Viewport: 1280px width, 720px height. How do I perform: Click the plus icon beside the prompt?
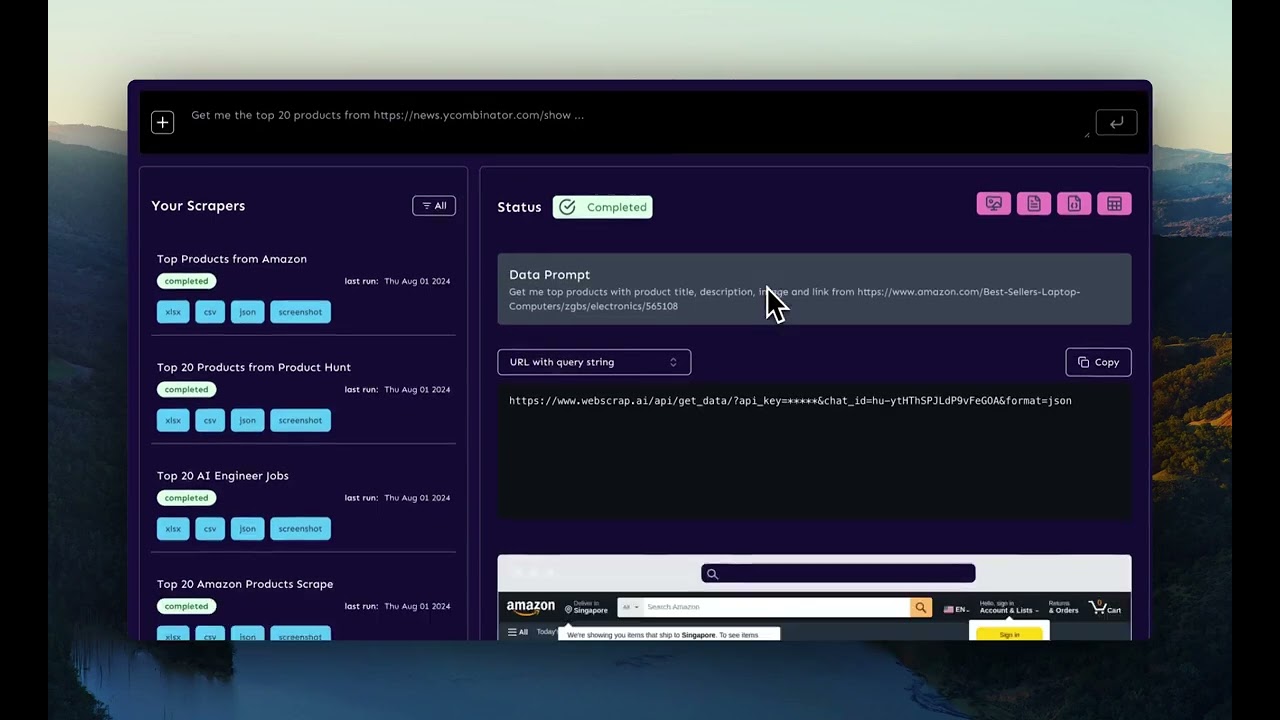click(x=162, y=122)
